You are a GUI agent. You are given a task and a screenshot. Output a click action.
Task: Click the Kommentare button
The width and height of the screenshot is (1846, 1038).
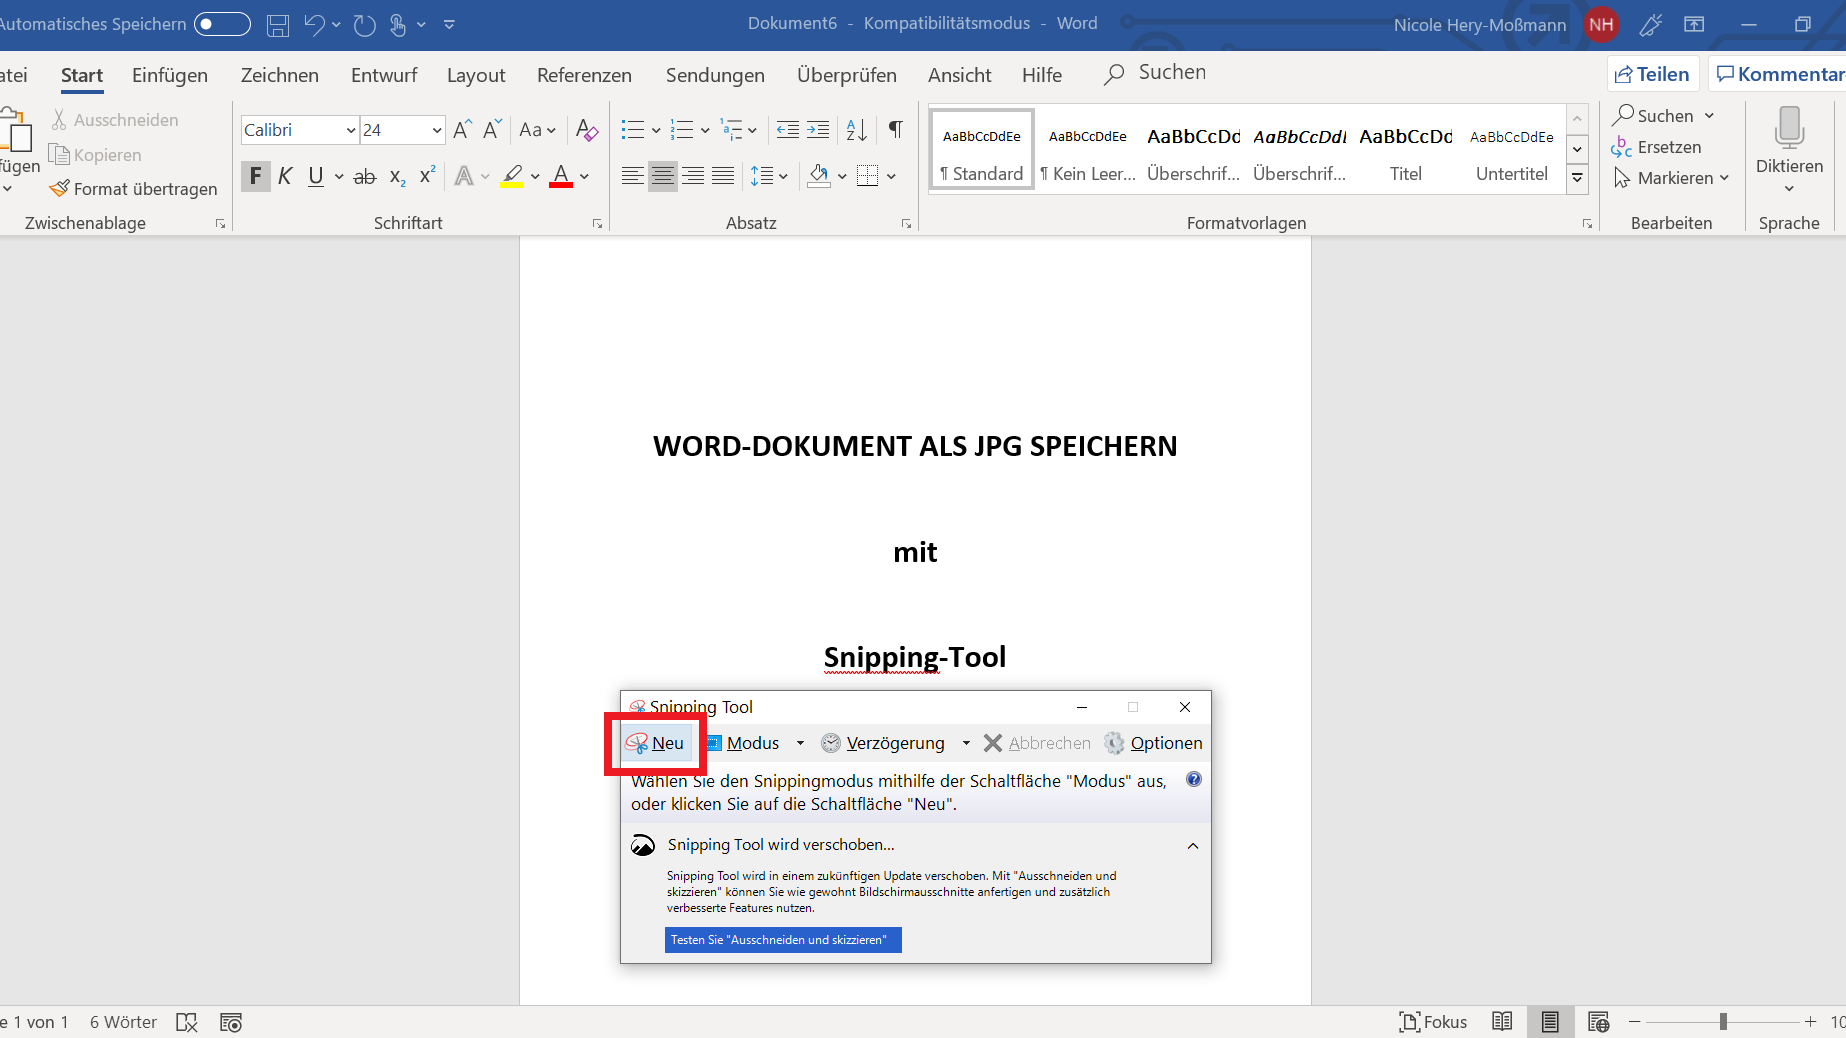click(x=1779, y=74)
